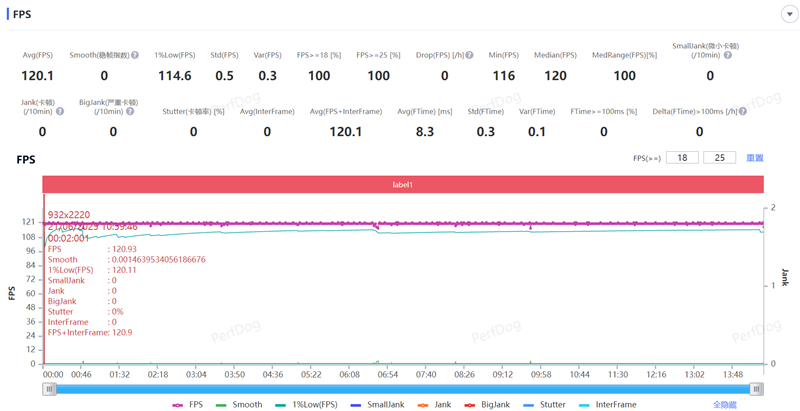Click FPS threshold field showing 18
800x411 pixels.
click(682, 158)
